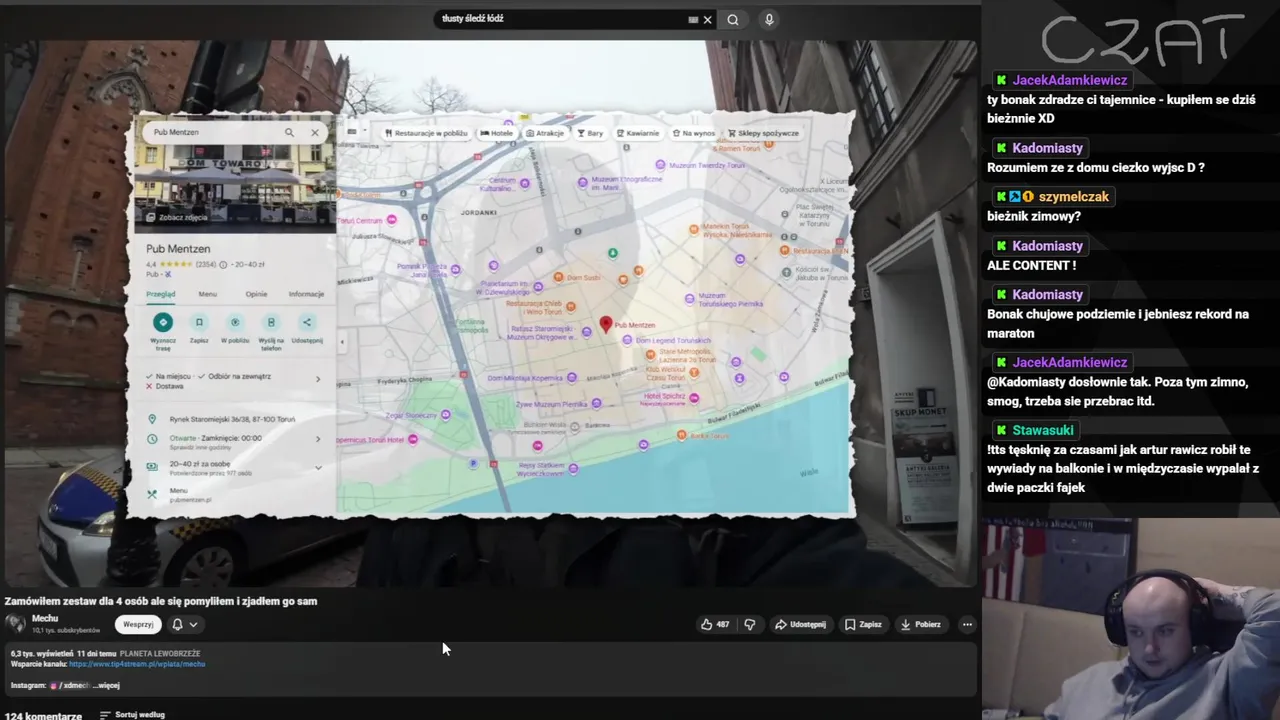This screenshot has height=720, width=1280.
Task: Select the Hotele map filter chip
Action: point(497,133)
